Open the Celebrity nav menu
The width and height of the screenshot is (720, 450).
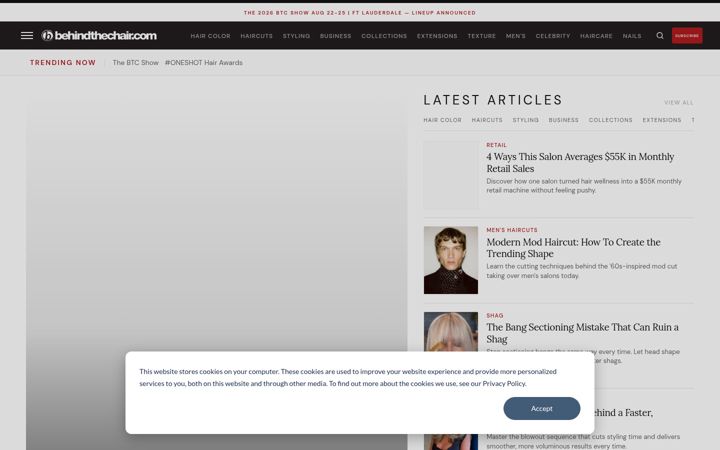[552, 36]
